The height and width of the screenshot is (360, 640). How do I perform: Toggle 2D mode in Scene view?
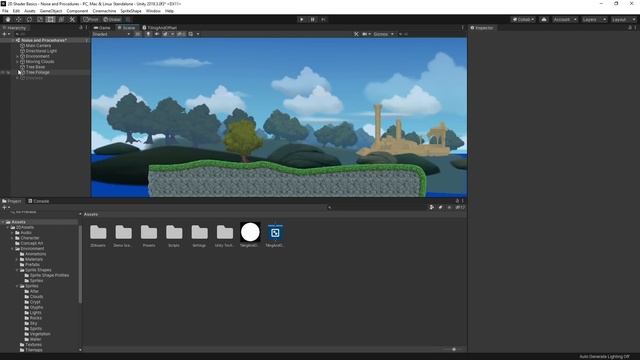(x=138, y=34)
